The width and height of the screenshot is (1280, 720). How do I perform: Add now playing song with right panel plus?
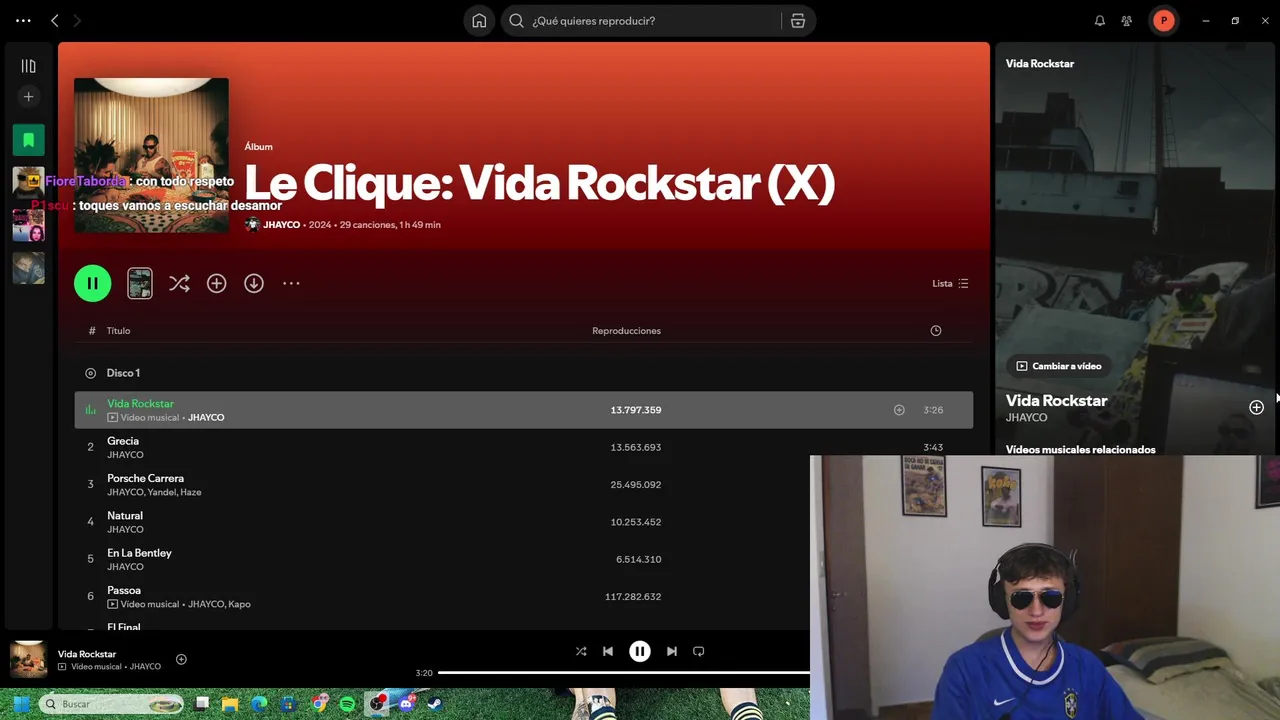[x=1256, y=407]
